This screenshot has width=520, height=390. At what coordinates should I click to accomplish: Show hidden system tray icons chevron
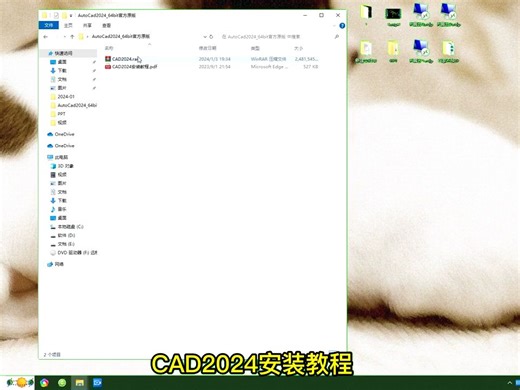(x=510, y=383)
